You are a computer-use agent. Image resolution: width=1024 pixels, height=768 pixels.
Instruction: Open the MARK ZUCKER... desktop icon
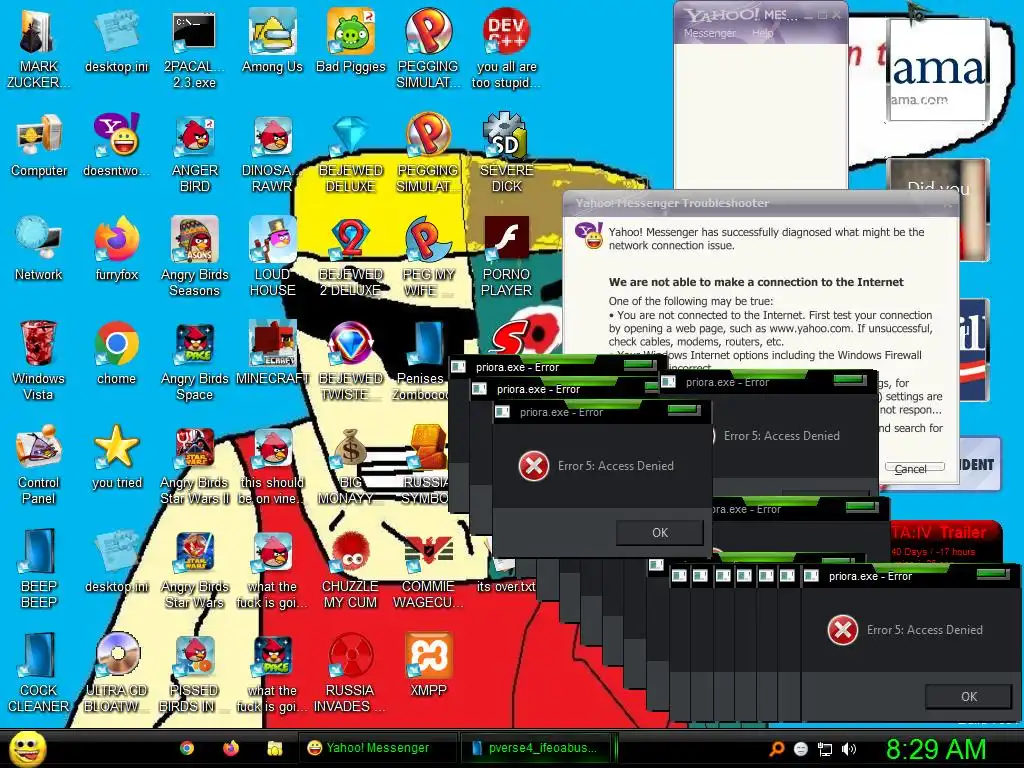38,47
